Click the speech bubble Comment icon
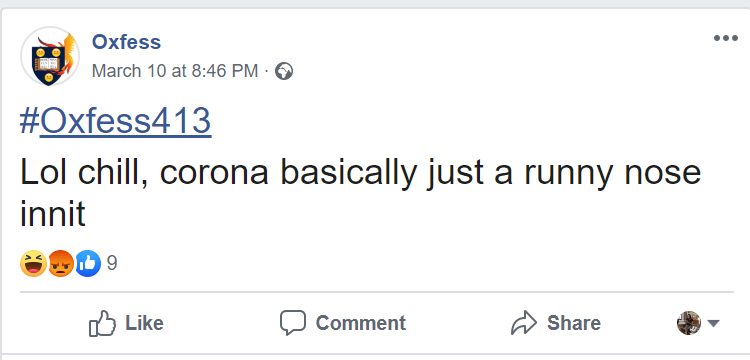The width and height of the screenshot is (750, 360). [293, 323]
